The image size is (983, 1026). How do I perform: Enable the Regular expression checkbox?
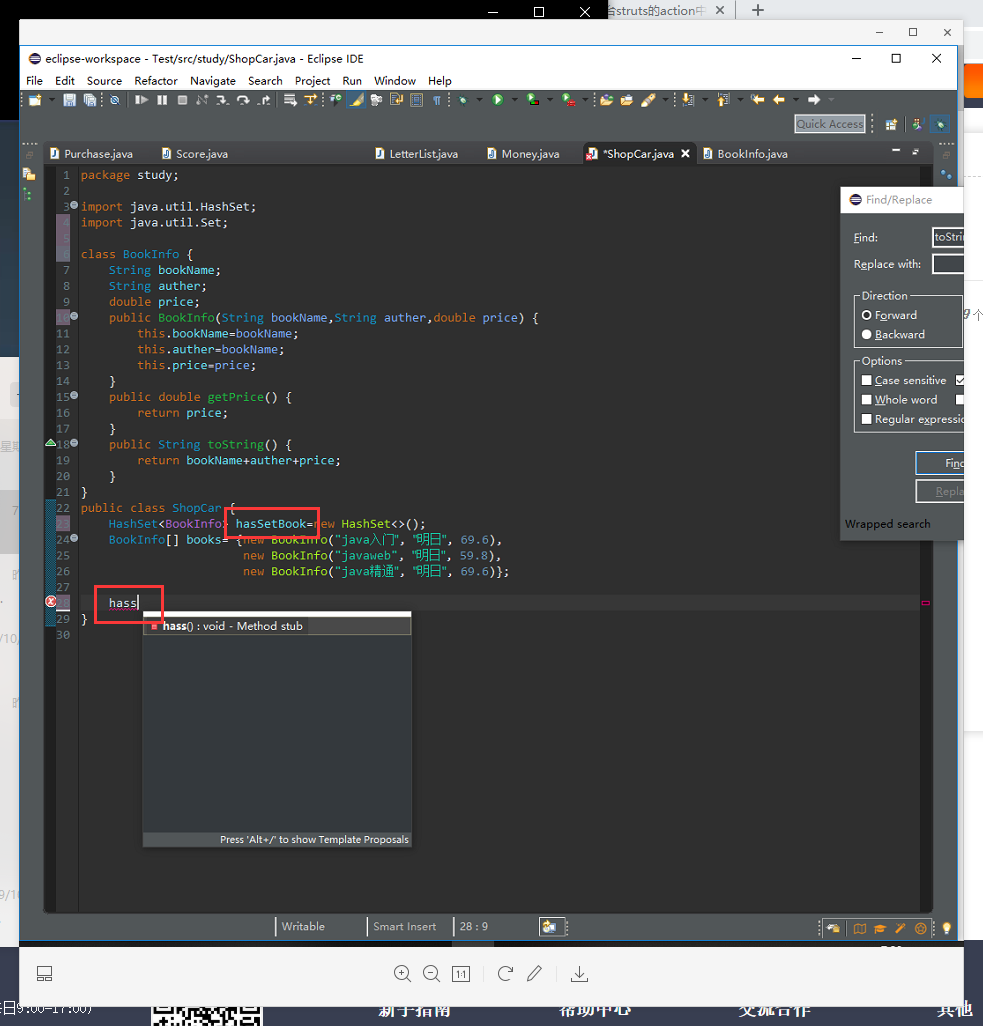(x=867, y=419)
